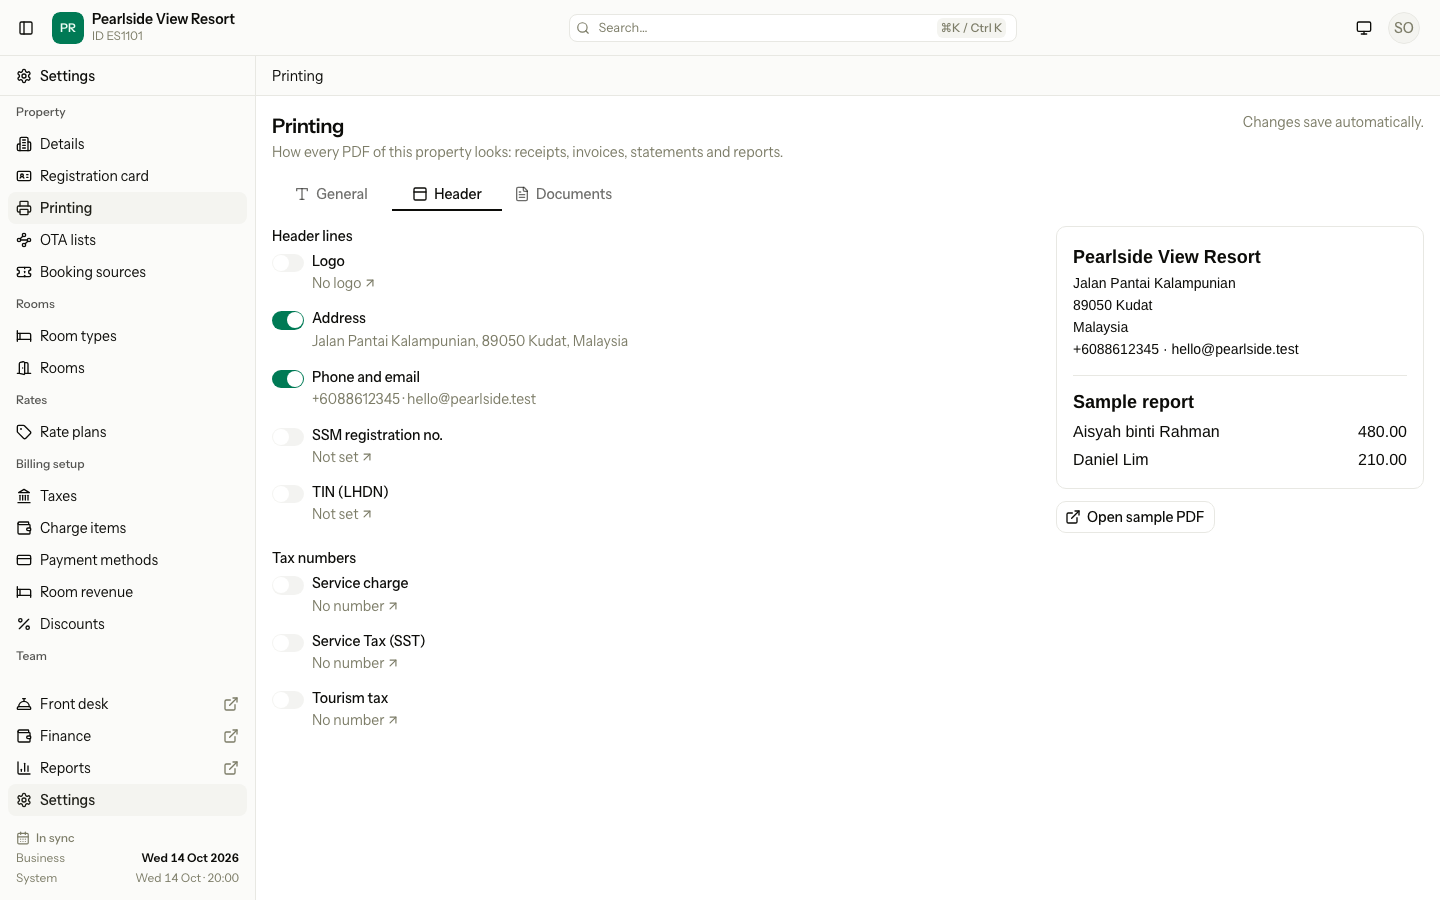This screenshot has height=900, width=1440.
Task: Select Printing in the sidebar
Action: click(127, 208)
